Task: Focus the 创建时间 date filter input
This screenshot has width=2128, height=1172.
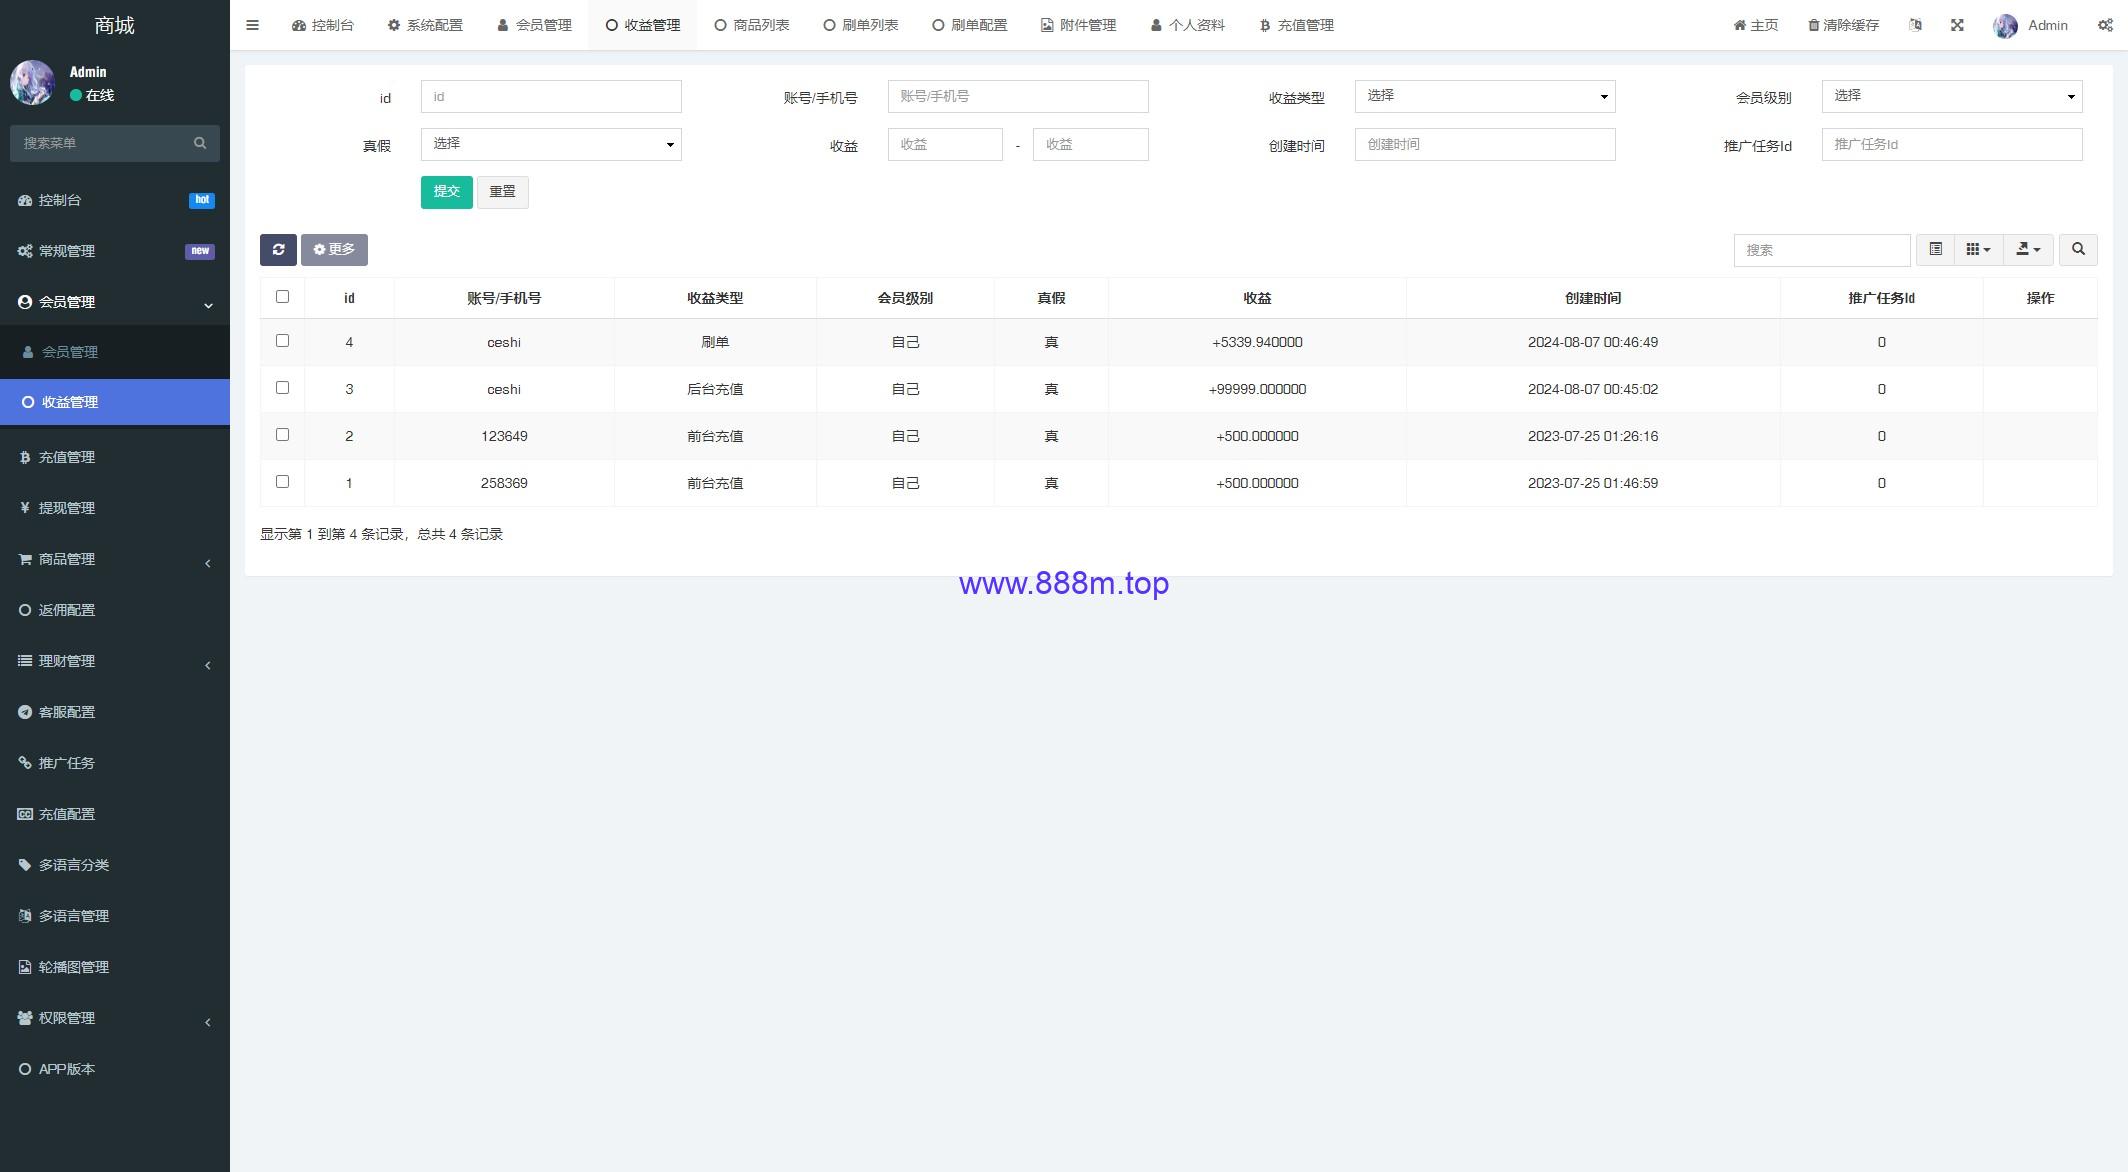Action: point(1485,144)
